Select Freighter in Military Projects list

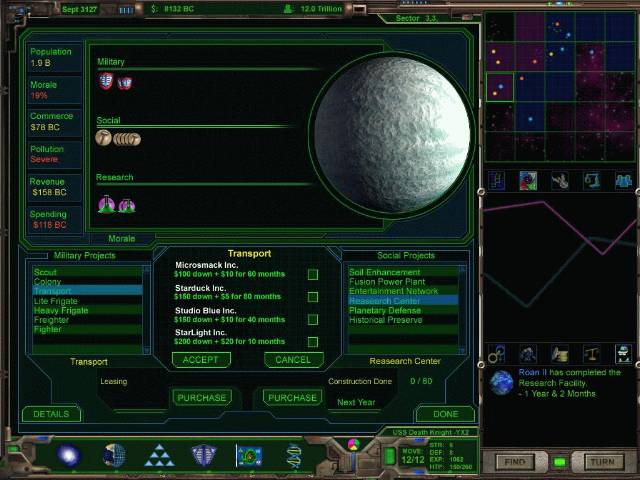click(x=87, y=320)
